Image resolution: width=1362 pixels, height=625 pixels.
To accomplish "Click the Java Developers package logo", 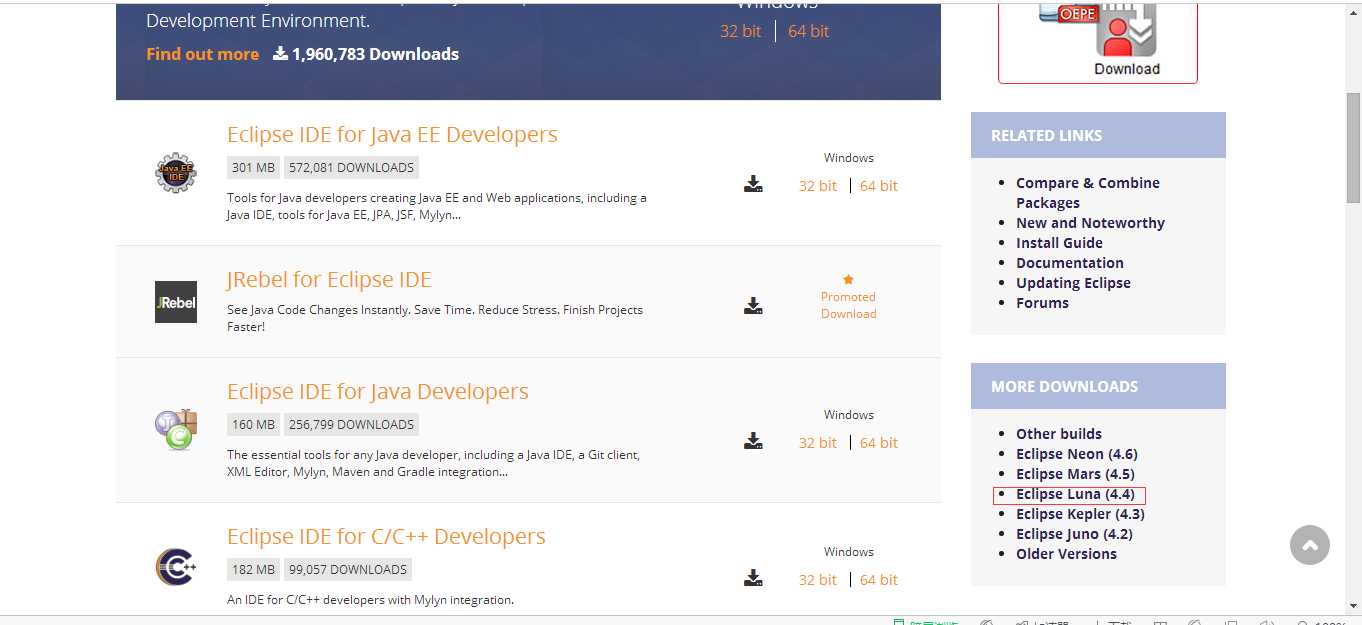I will point(176,430).
